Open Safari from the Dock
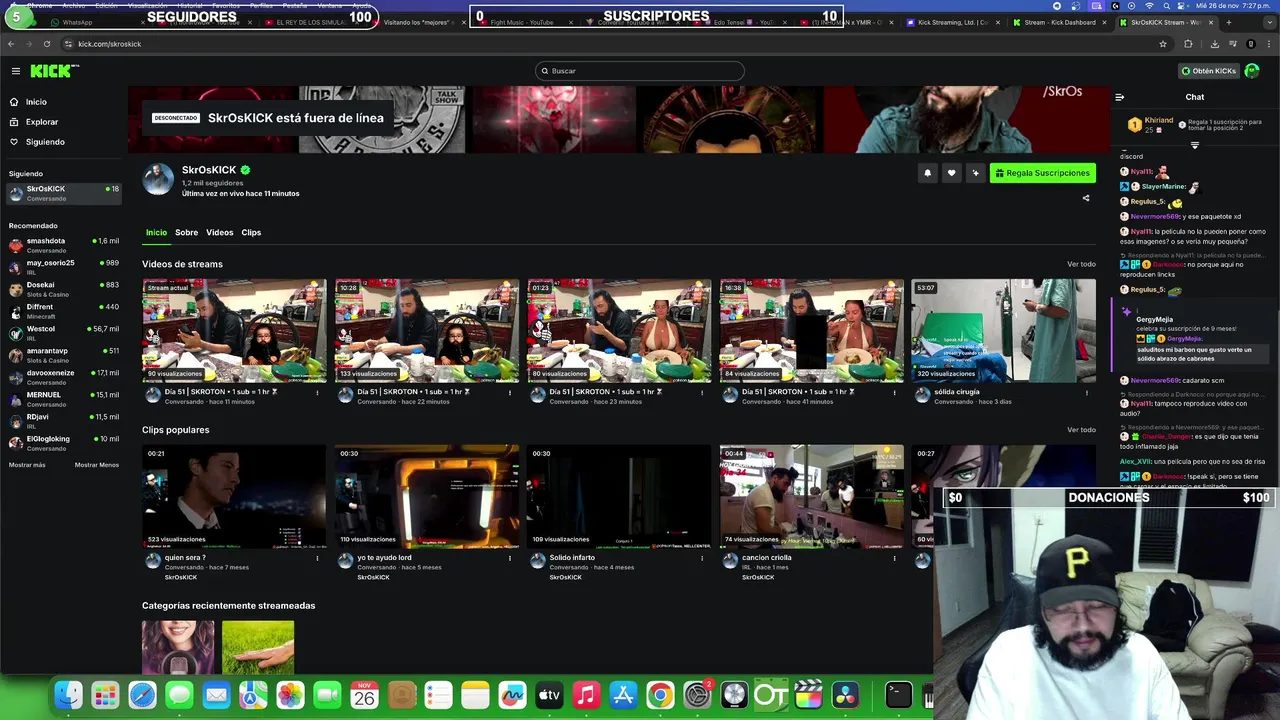 [x=142, y=695]
